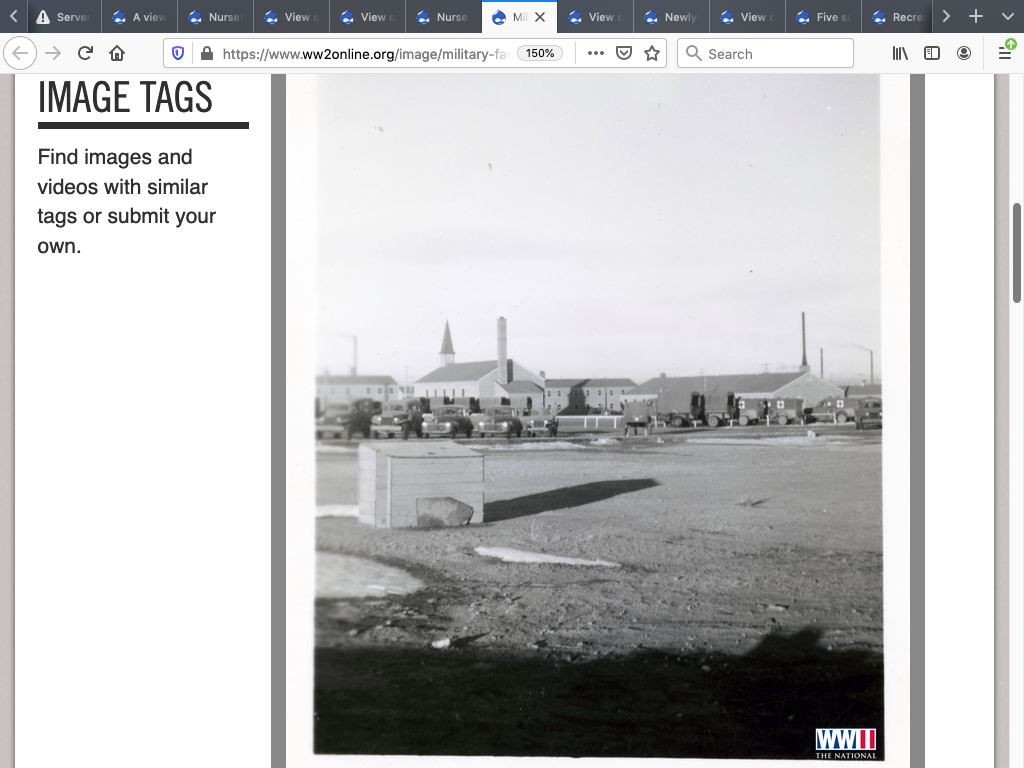Expand the list all tabs dropdown
The image size is (1024, 768).
1007,17
